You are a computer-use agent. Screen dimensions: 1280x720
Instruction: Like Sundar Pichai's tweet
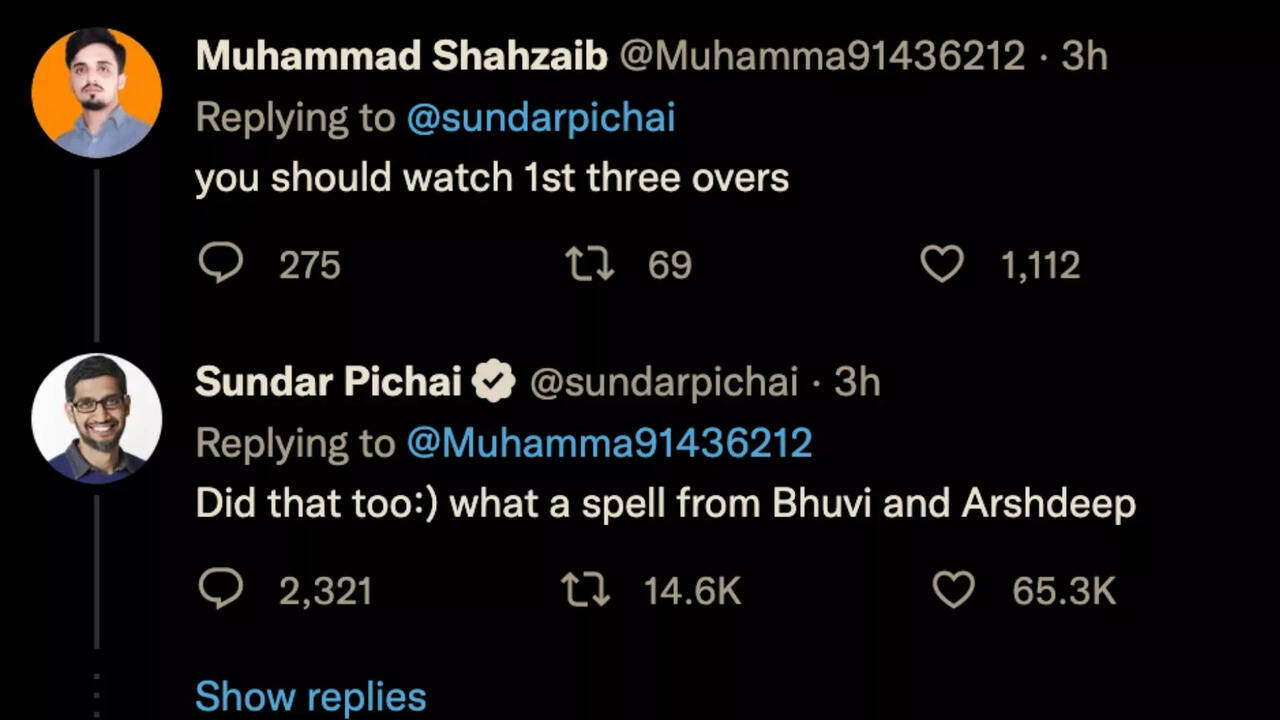click(x=954, y=590)
